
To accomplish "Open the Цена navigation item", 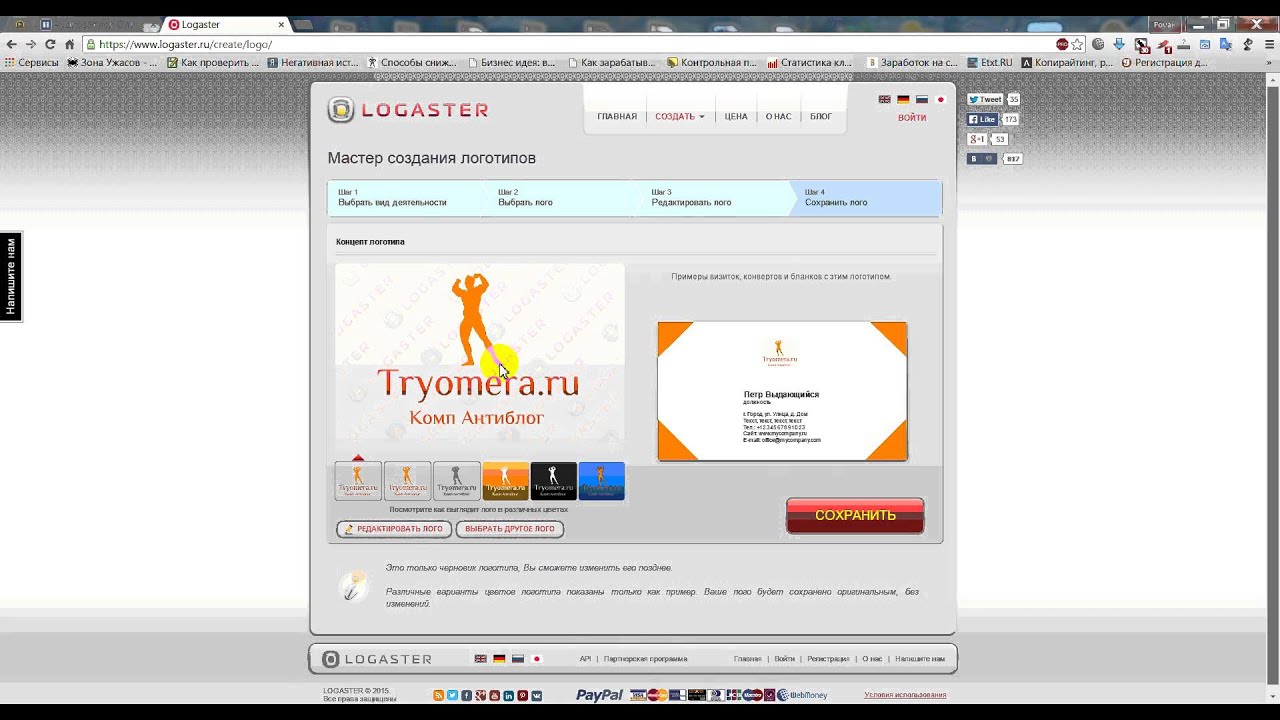I will click(x=736, y=117).
